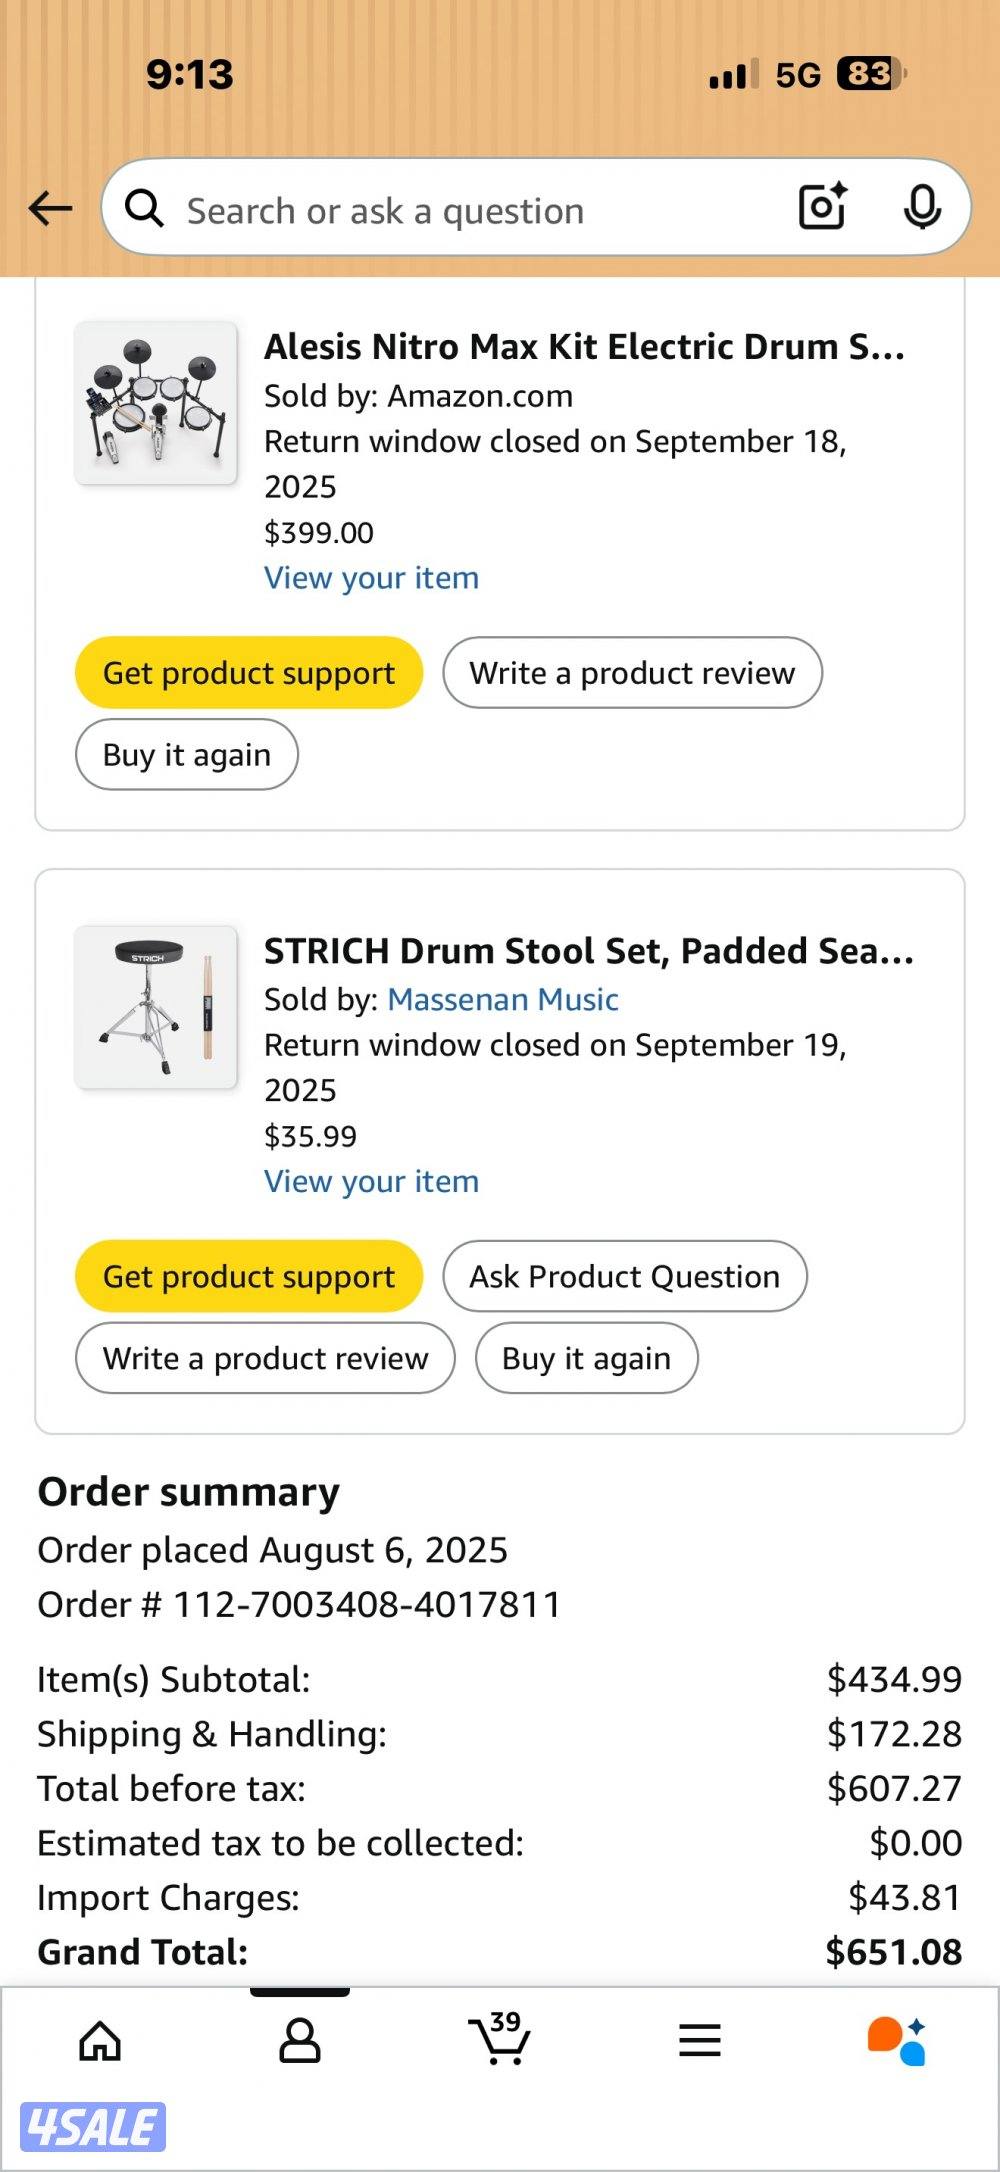Click the search or ask a question field

tap(470, 211)
